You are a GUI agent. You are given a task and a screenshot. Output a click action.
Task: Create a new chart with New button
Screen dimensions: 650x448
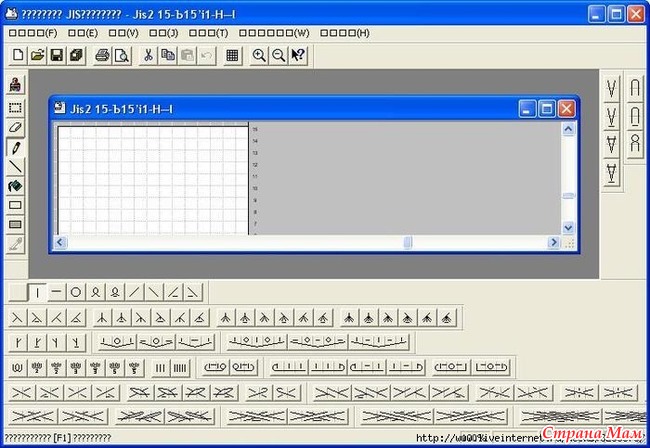click(18, 55)
